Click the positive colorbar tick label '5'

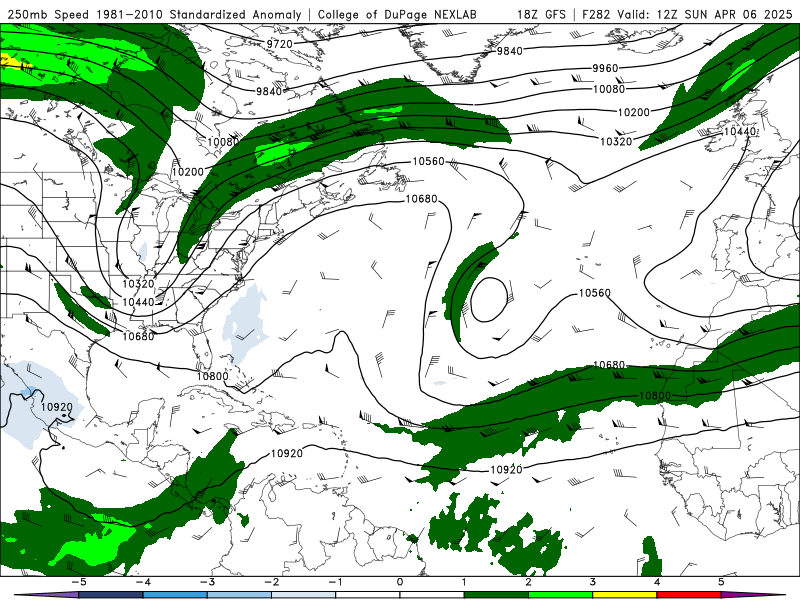pos(721,582)
